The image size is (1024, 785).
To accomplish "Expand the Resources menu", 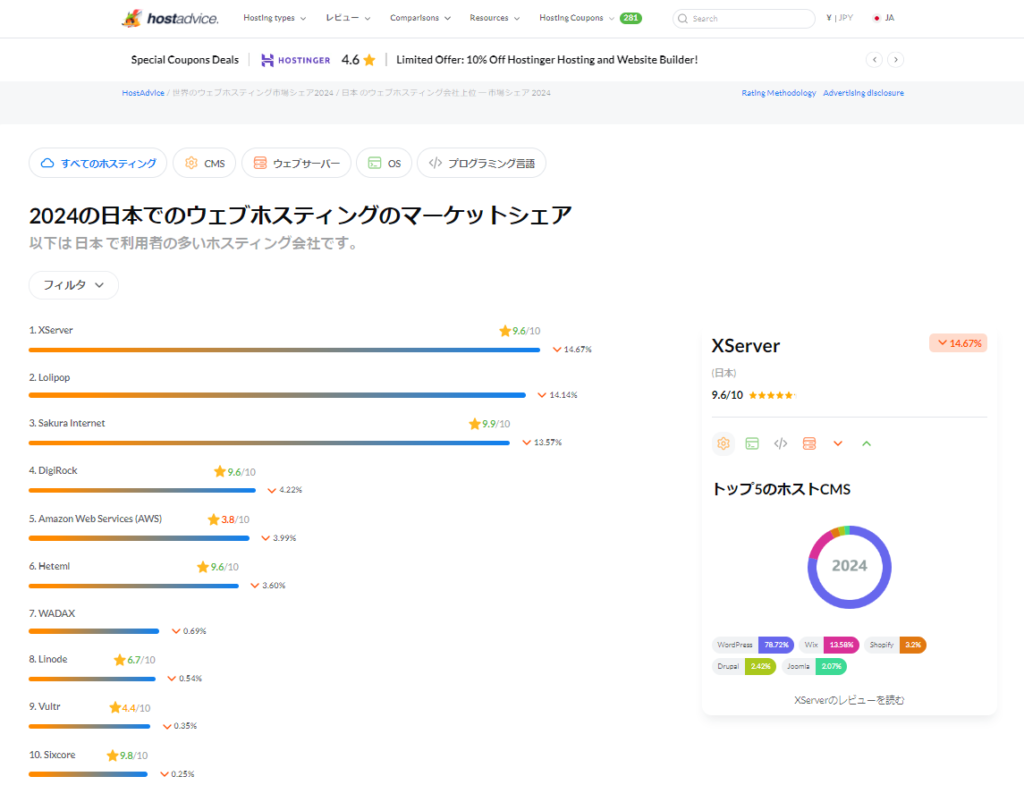I will pos(494,18).
